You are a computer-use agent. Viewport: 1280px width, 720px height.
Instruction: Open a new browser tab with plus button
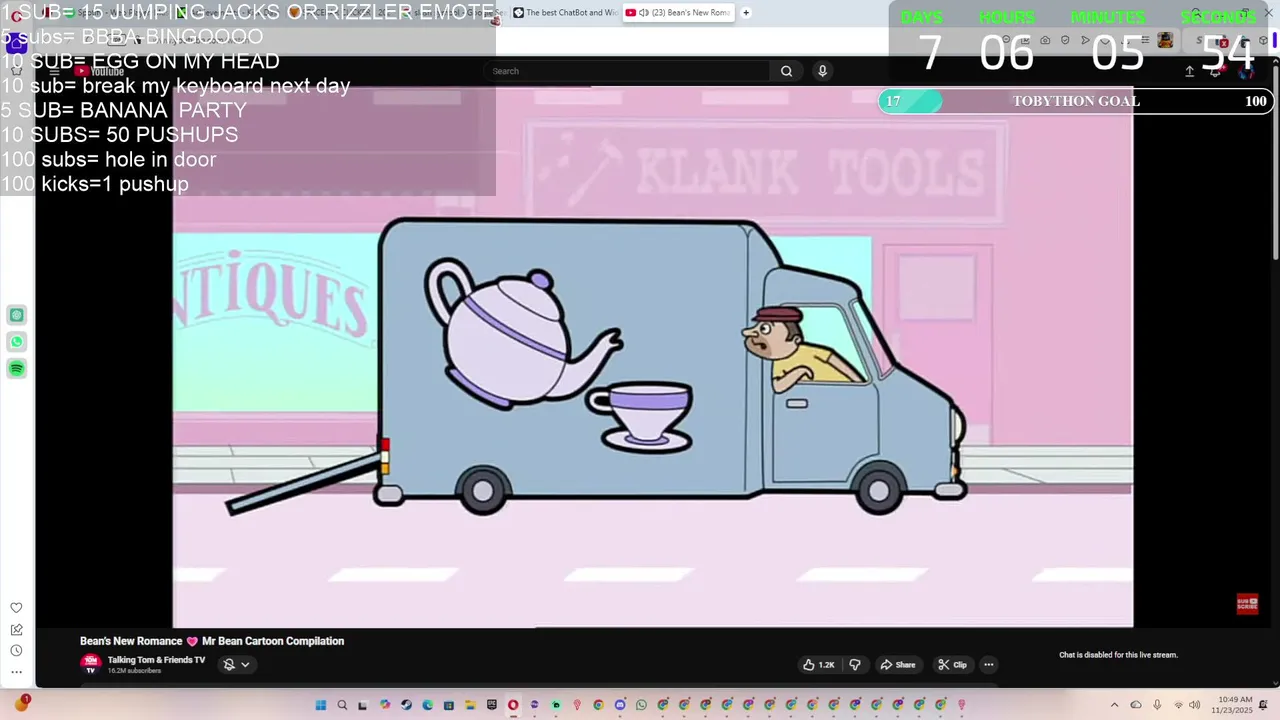[746, 13]
